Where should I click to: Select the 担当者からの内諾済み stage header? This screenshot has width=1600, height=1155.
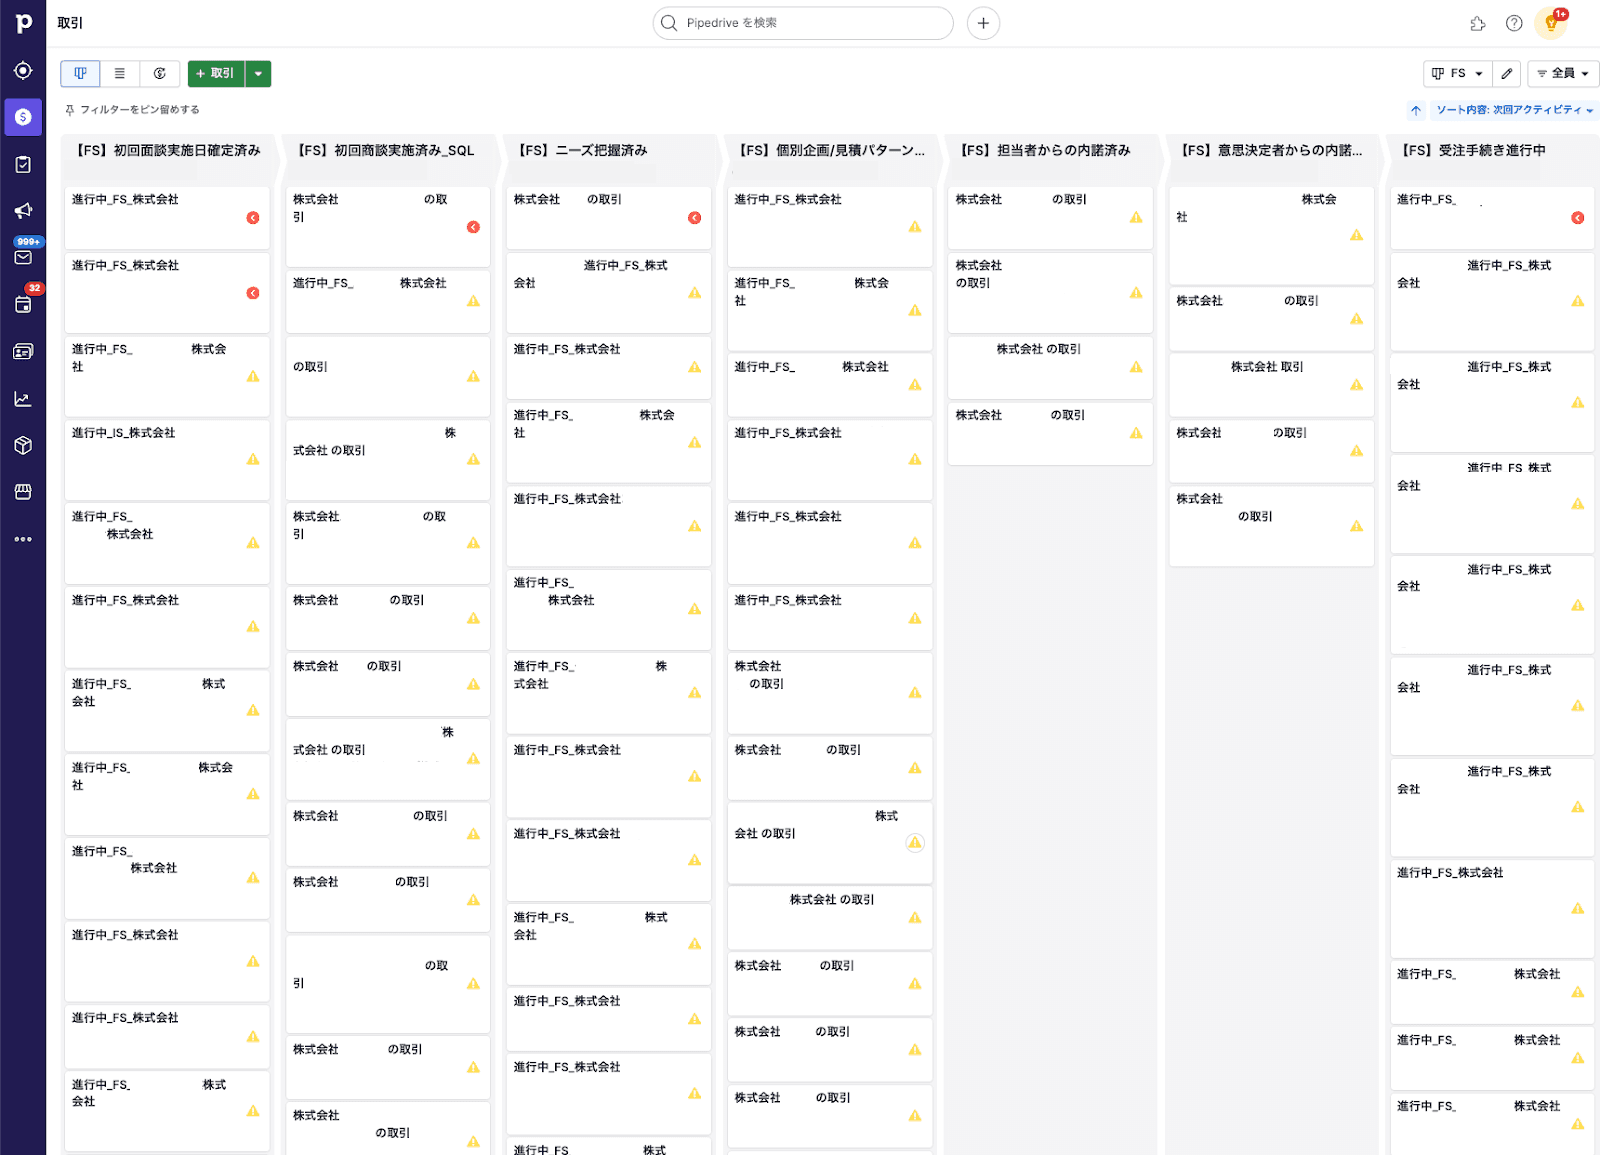[1045, 150]
